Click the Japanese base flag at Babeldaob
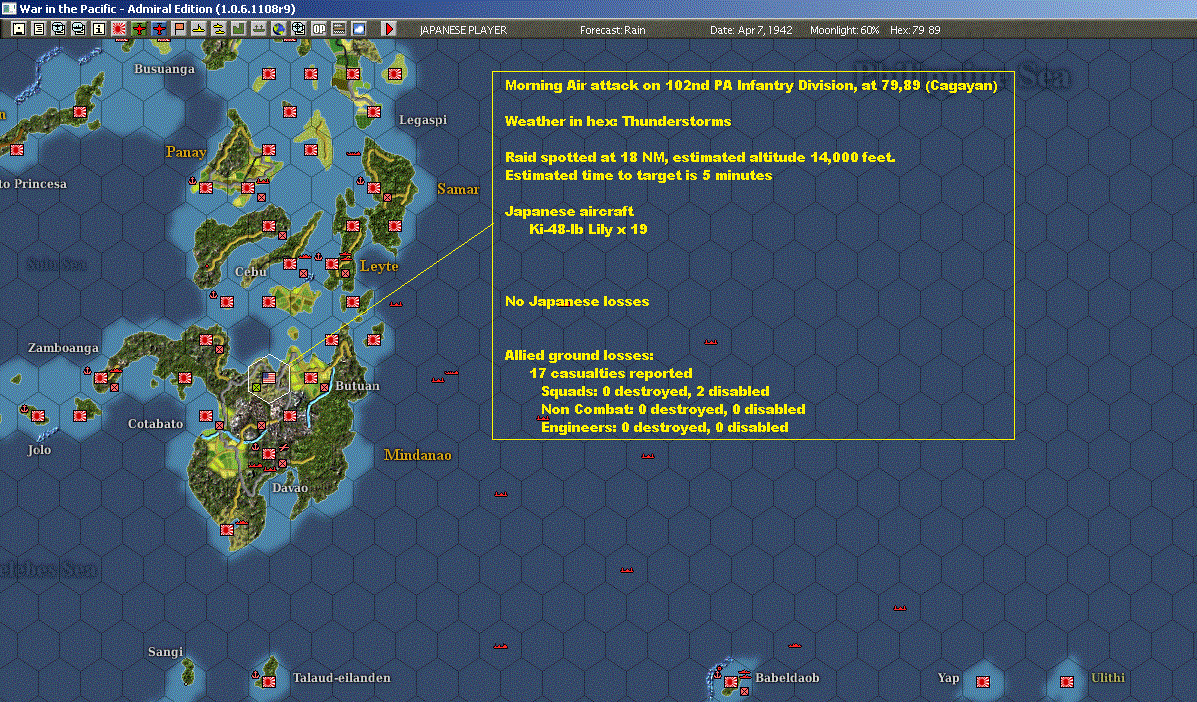 tap(731, 681)
